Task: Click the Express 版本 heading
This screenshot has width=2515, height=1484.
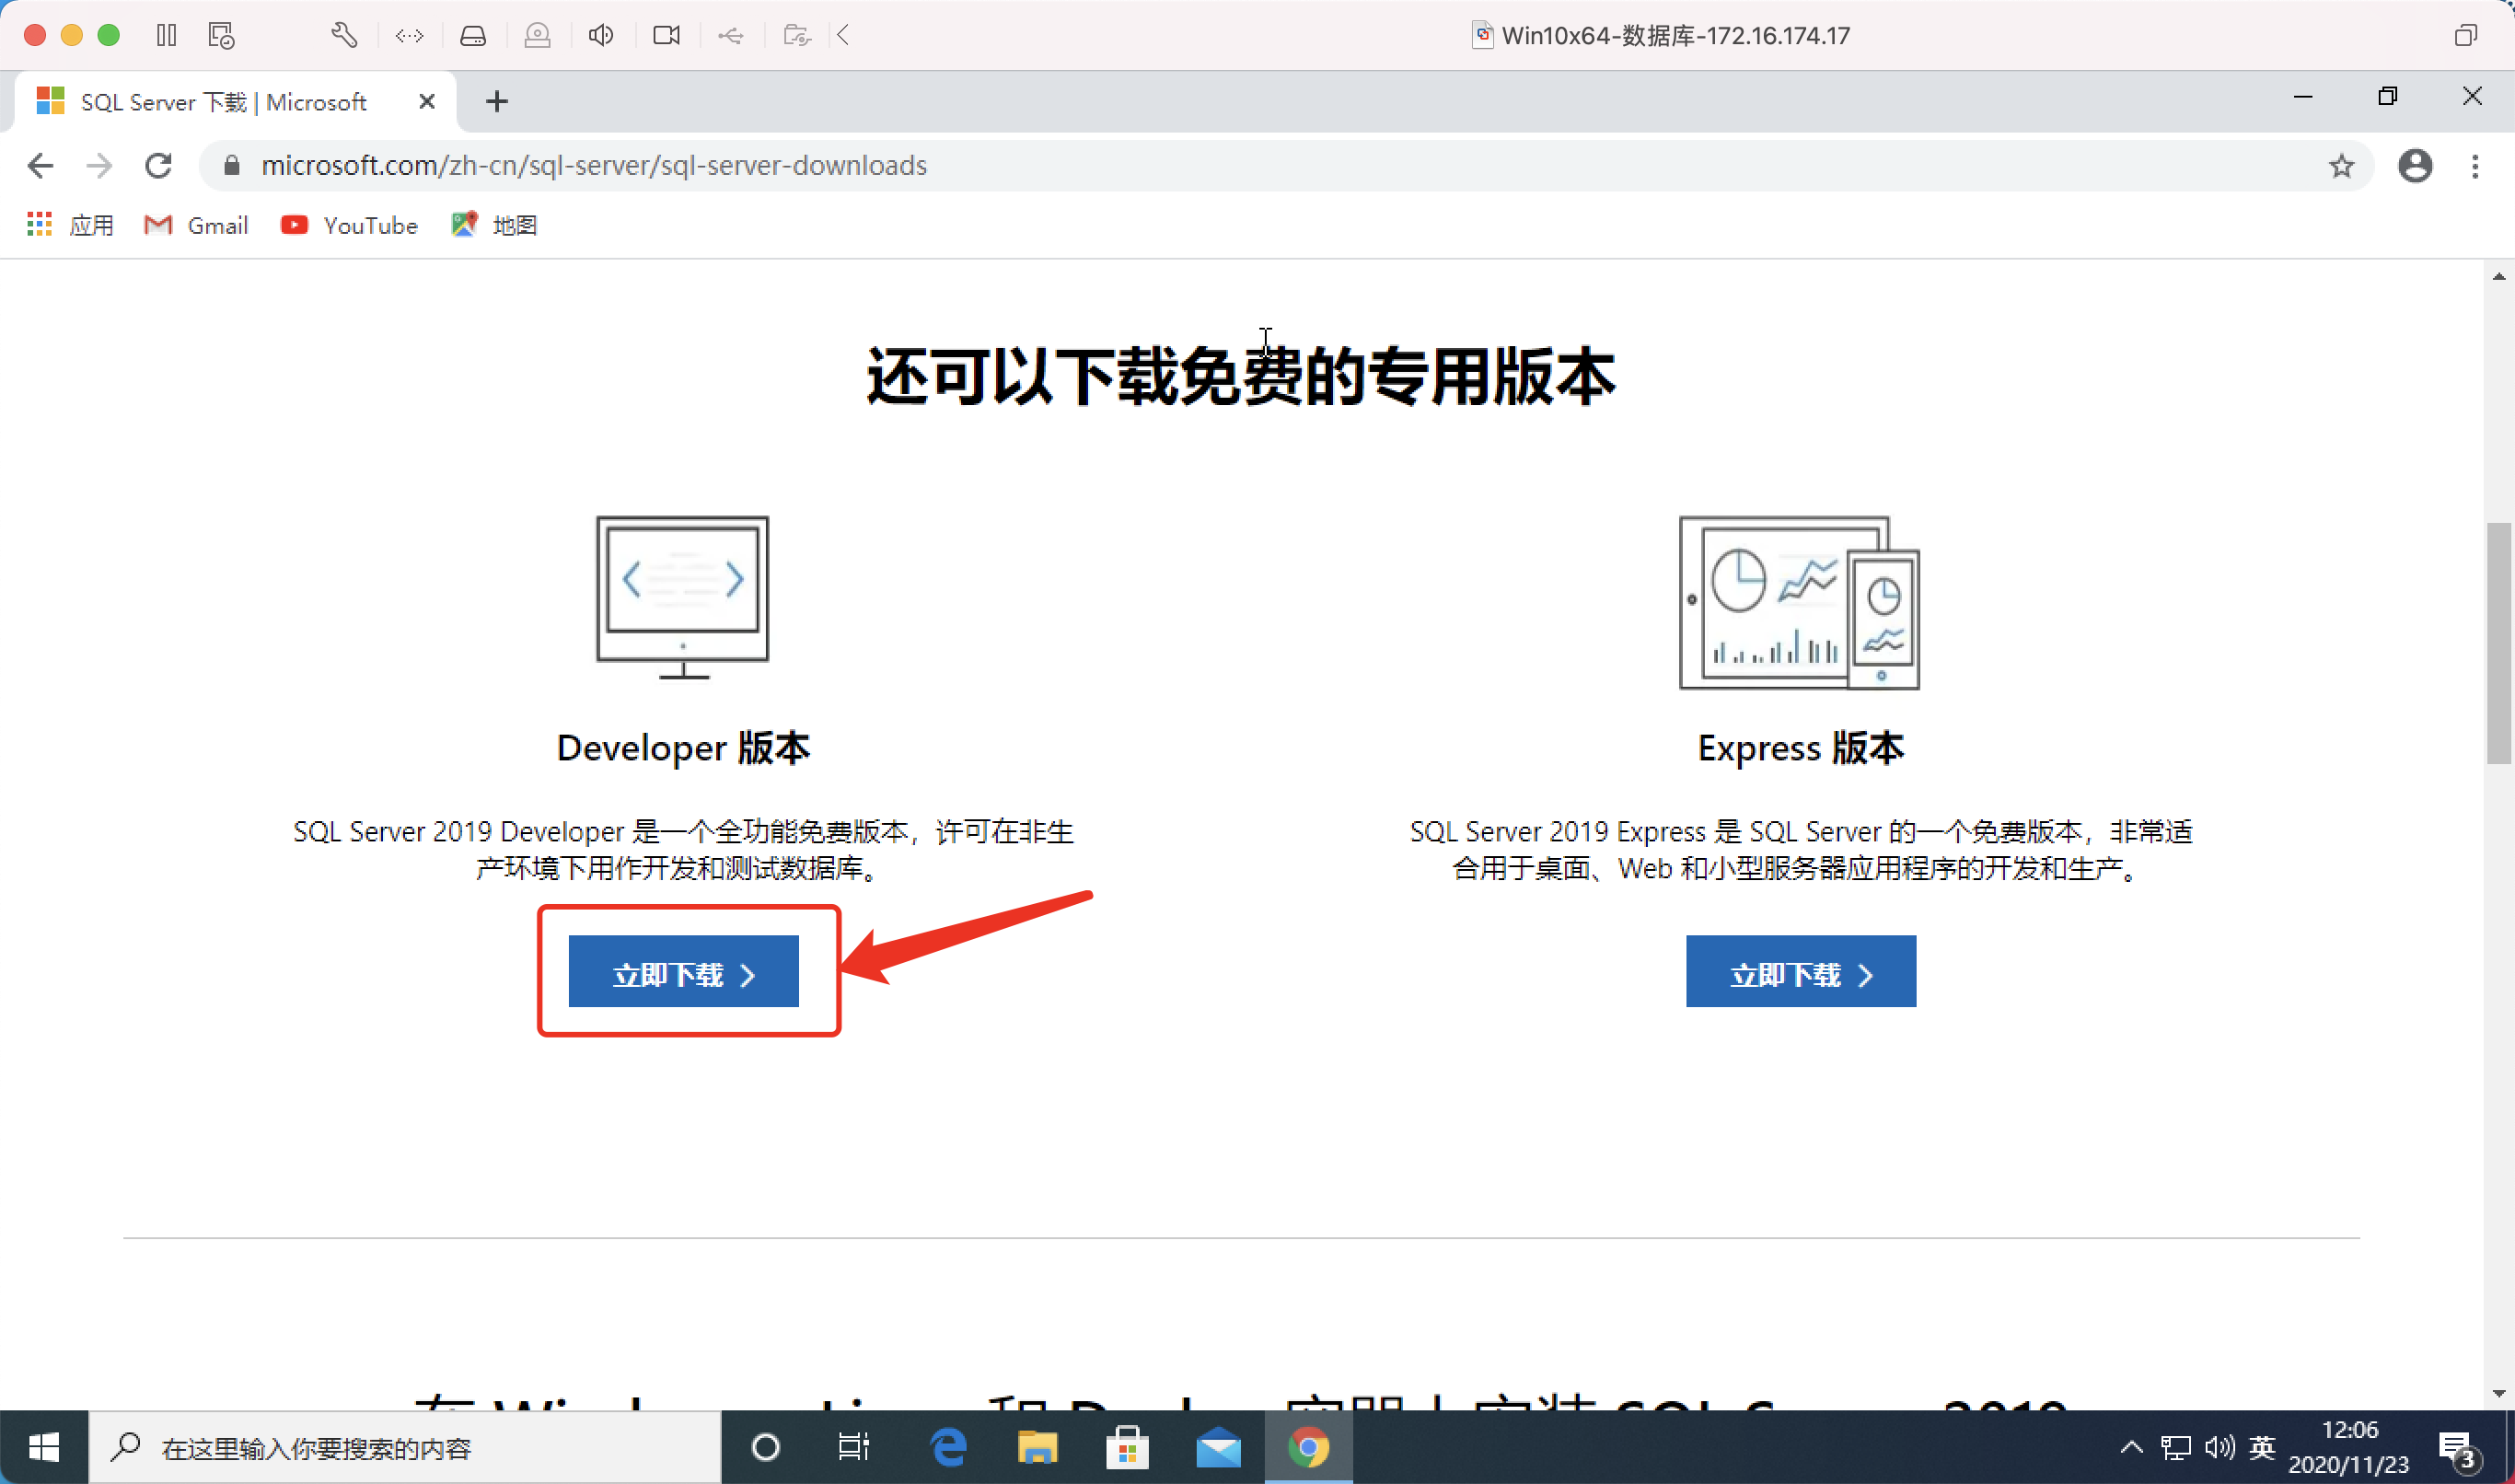Action: (1800, 748)
